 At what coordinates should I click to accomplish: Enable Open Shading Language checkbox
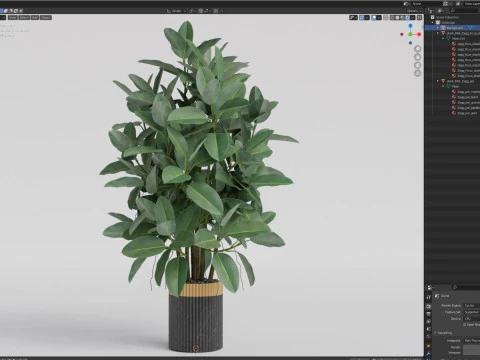pos(464,324)
